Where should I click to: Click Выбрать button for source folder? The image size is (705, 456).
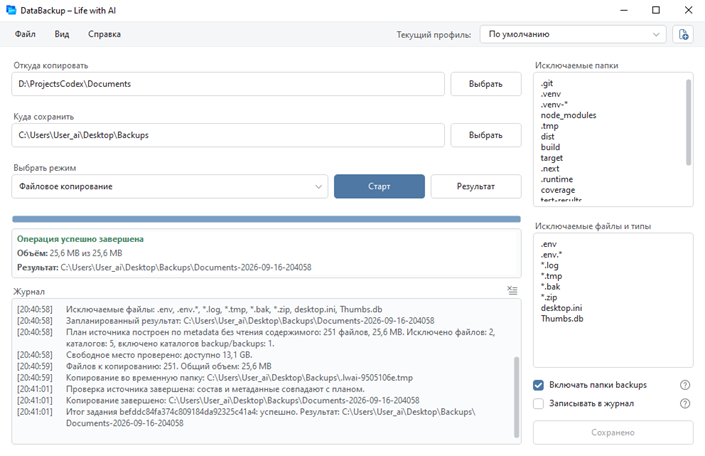click(x=486, y=84)
